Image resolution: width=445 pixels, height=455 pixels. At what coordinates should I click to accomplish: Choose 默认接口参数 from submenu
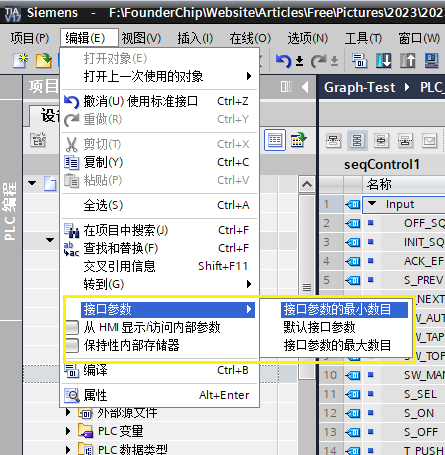point(319,327)
